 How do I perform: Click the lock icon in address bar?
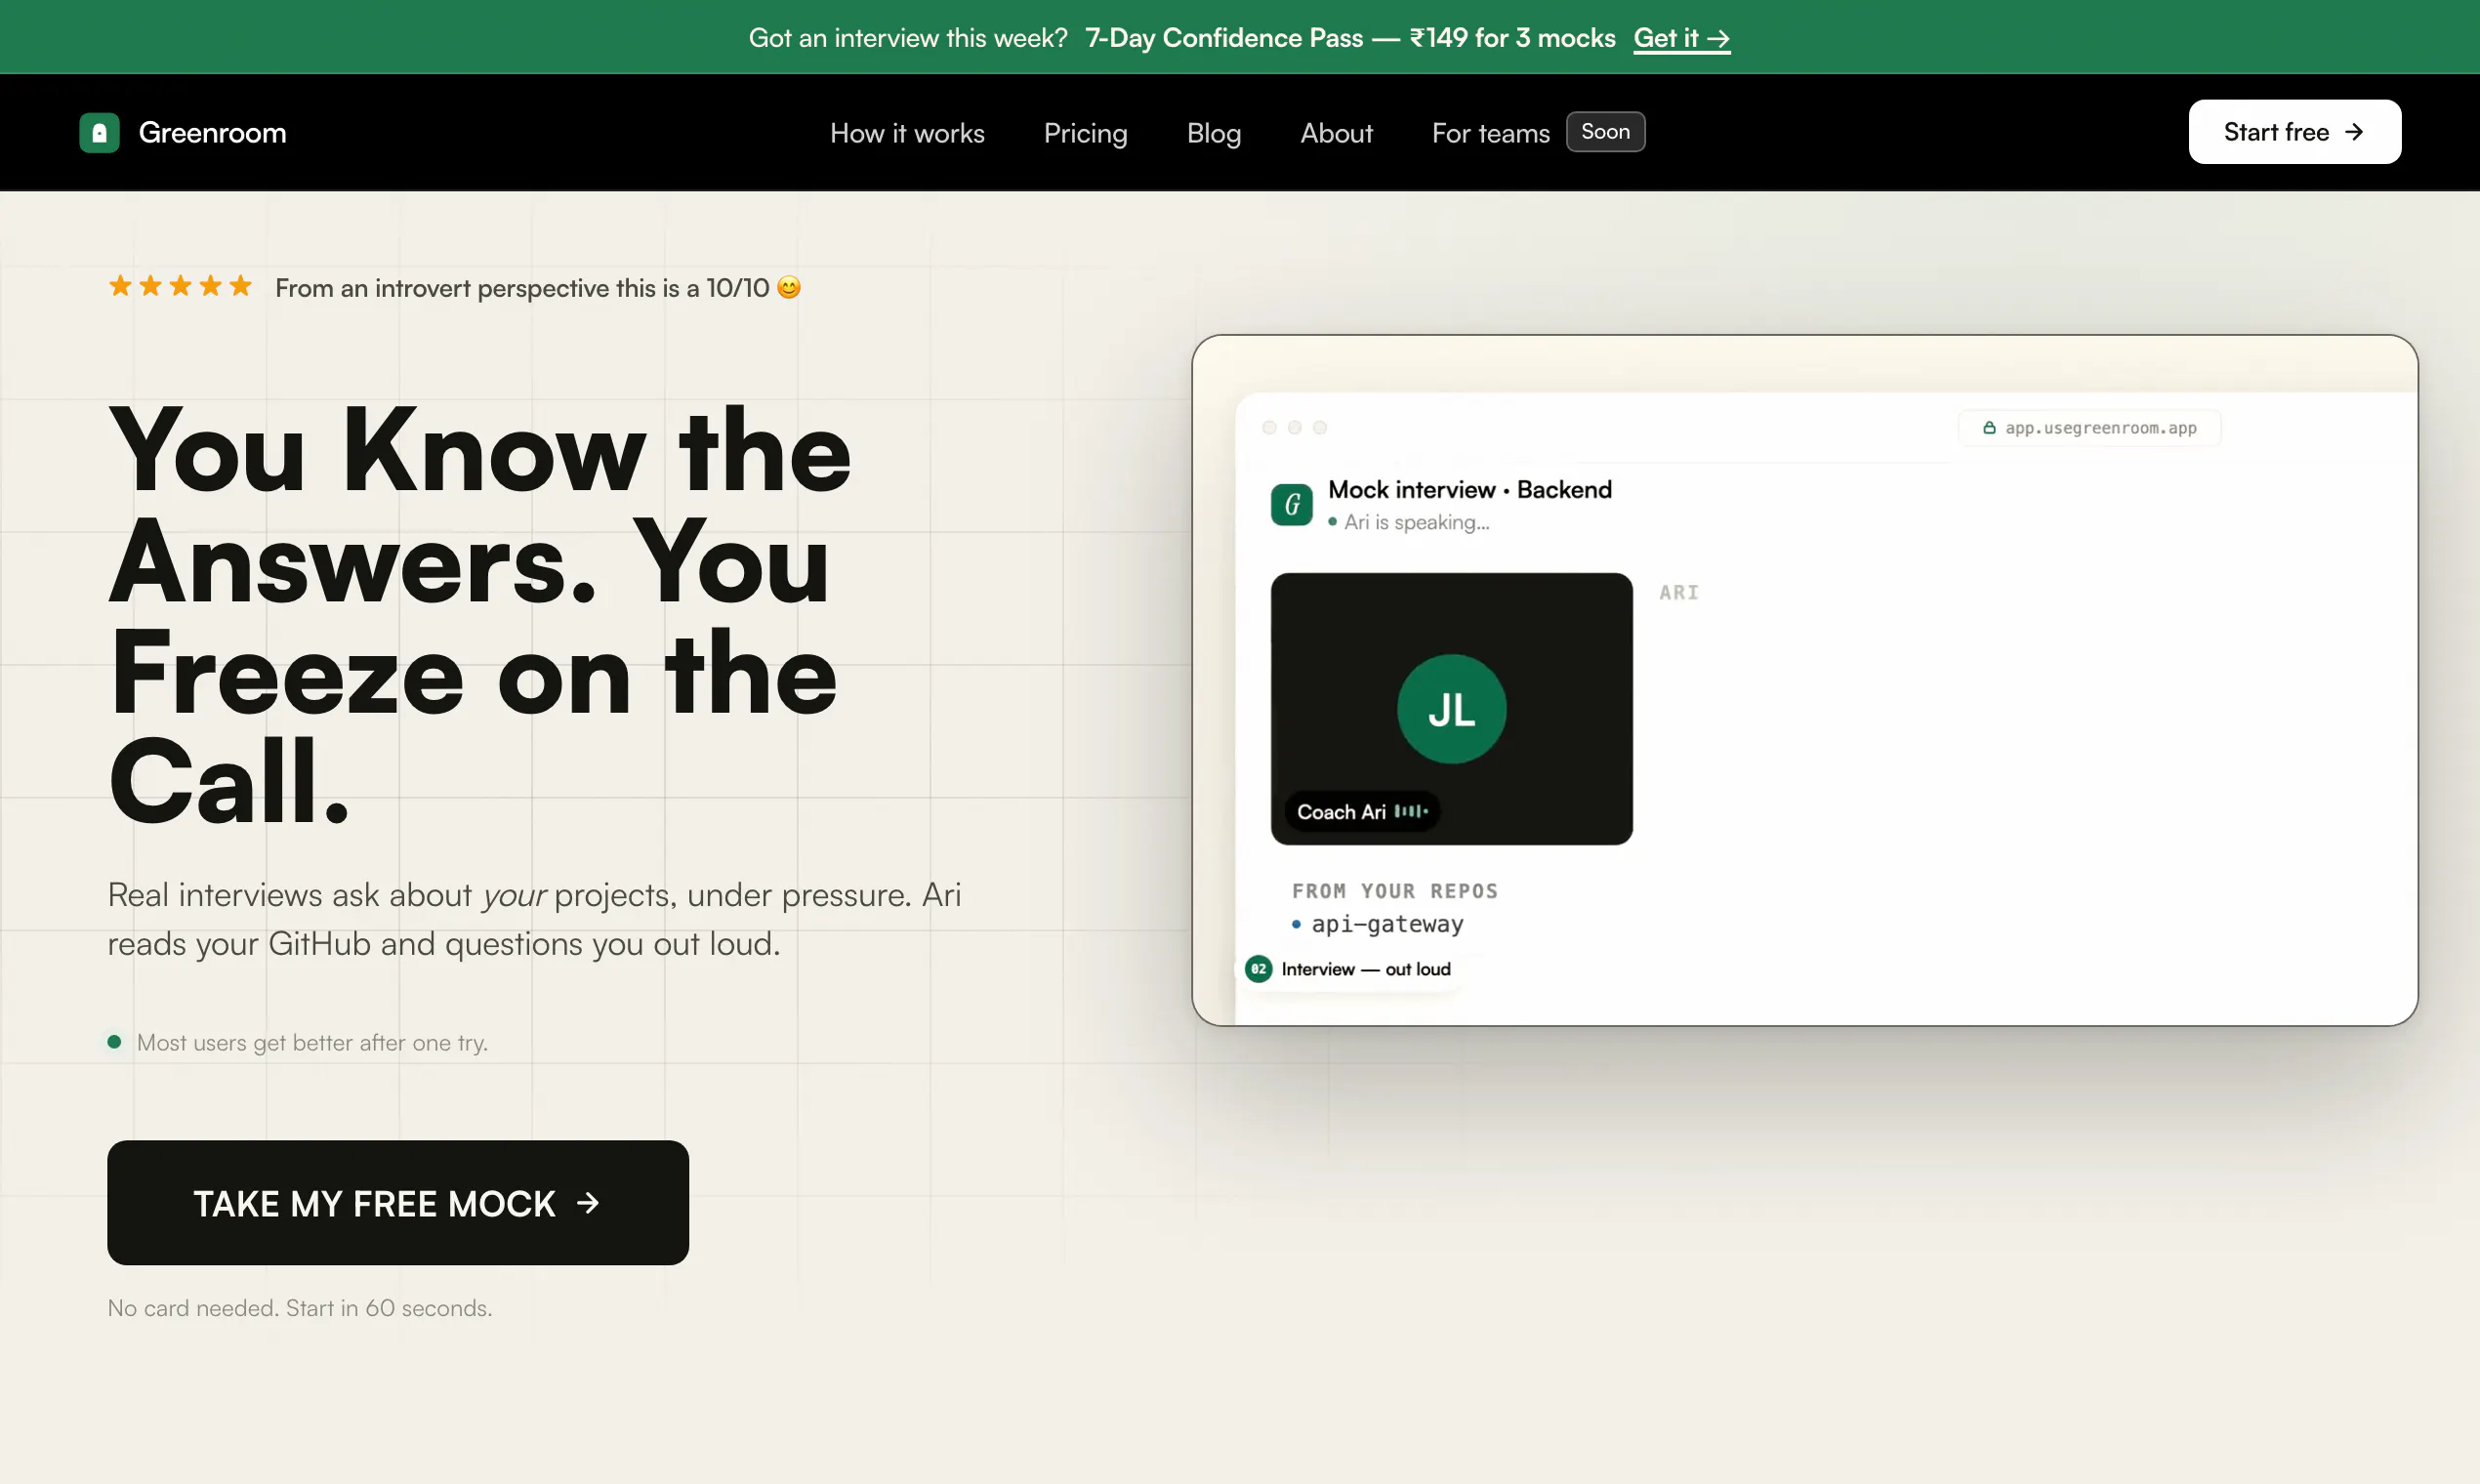point(1989,428)
